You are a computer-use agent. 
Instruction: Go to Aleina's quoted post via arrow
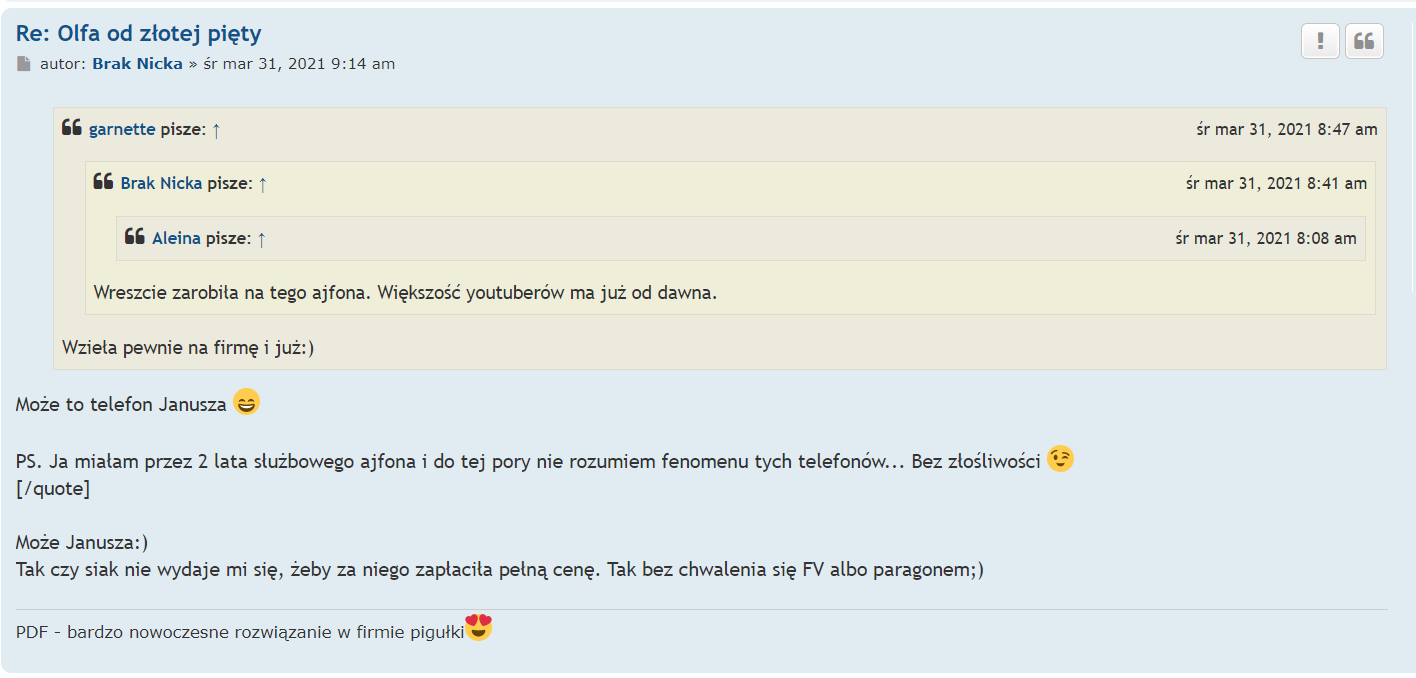tap(262, 238)
